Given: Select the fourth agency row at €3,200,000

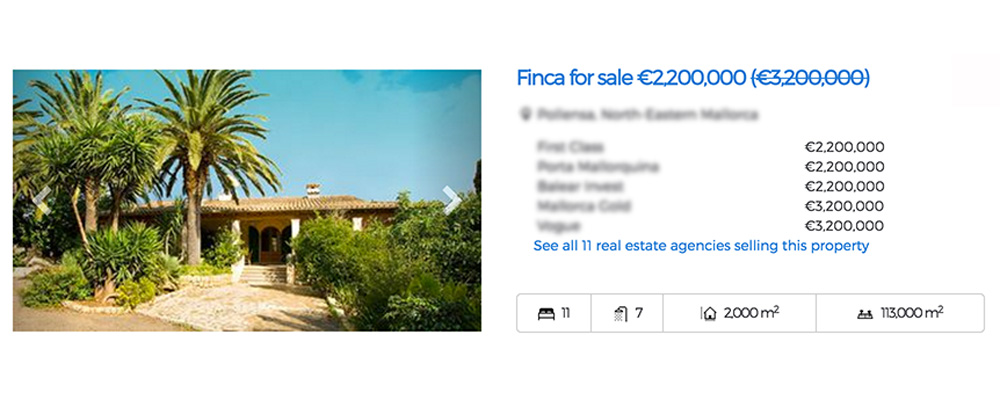Looking at the screenshot, I should click(x=710, y=207).
